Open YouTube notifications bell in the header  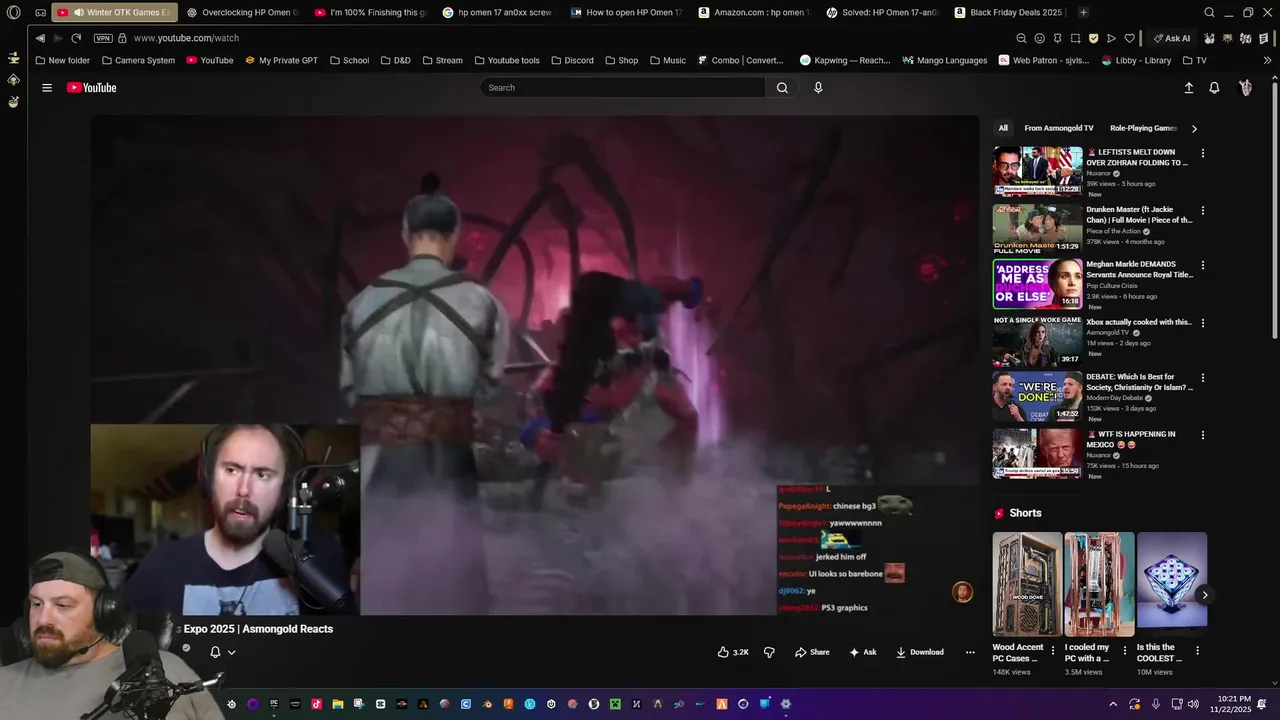tap(1214, 88)
